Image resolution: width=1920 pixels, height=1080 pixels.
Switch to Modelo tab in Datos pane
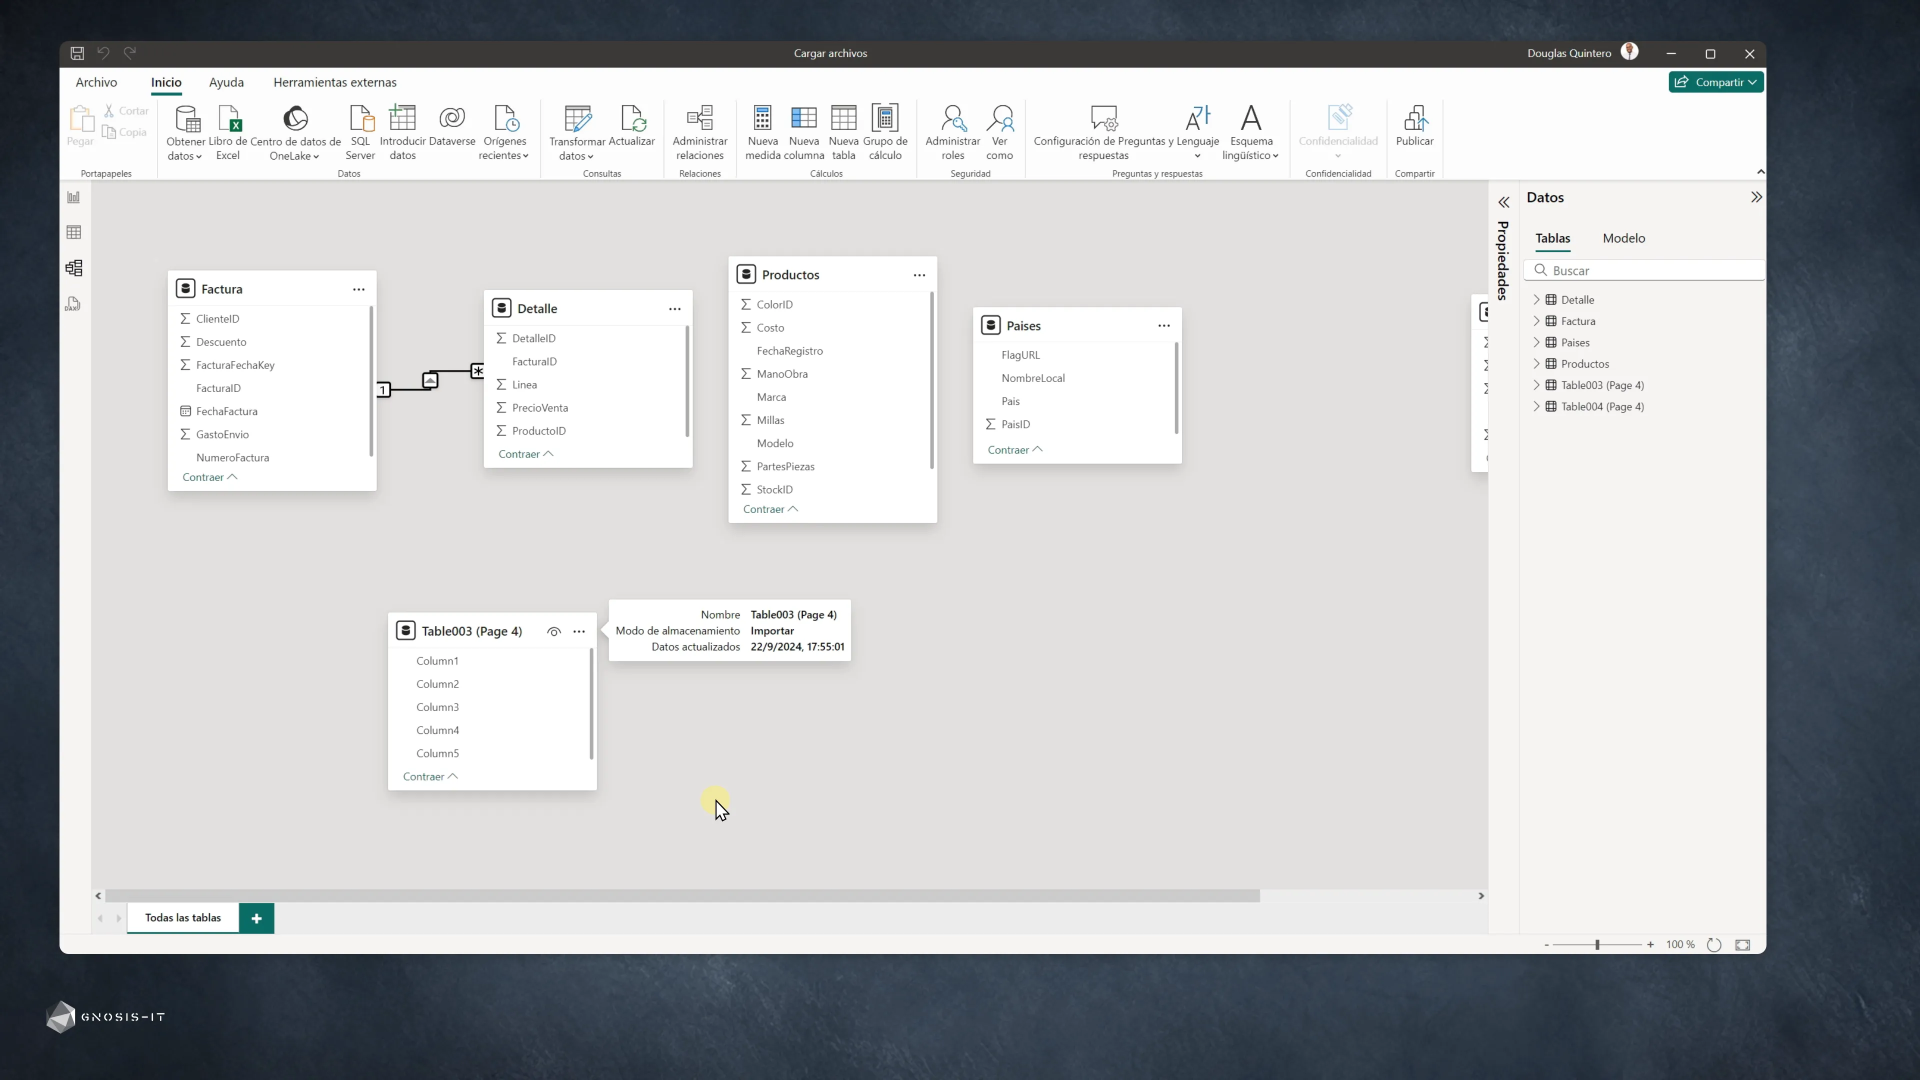click(1623, 238)
